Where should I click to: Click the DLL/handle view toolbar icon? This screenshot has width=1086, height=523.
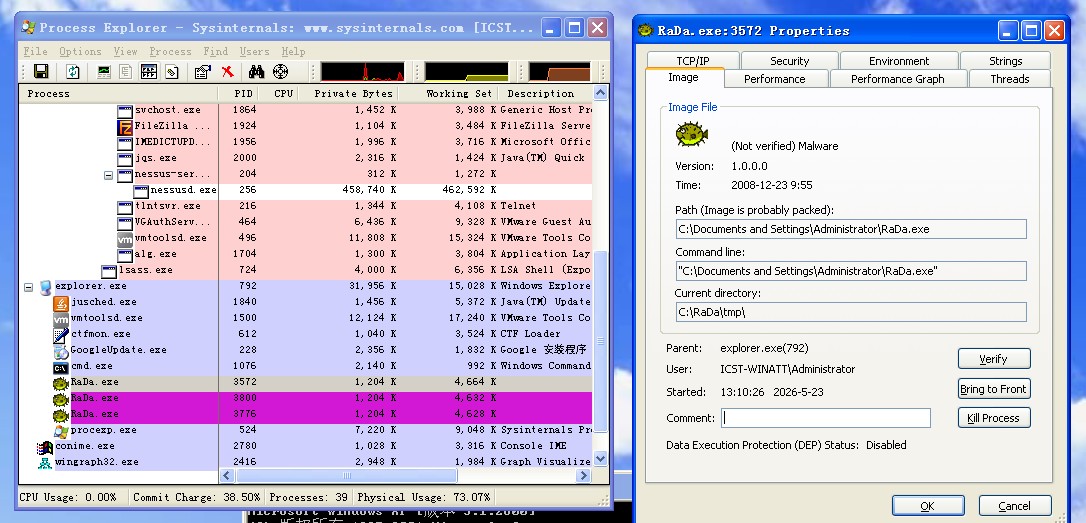point(172,71)
